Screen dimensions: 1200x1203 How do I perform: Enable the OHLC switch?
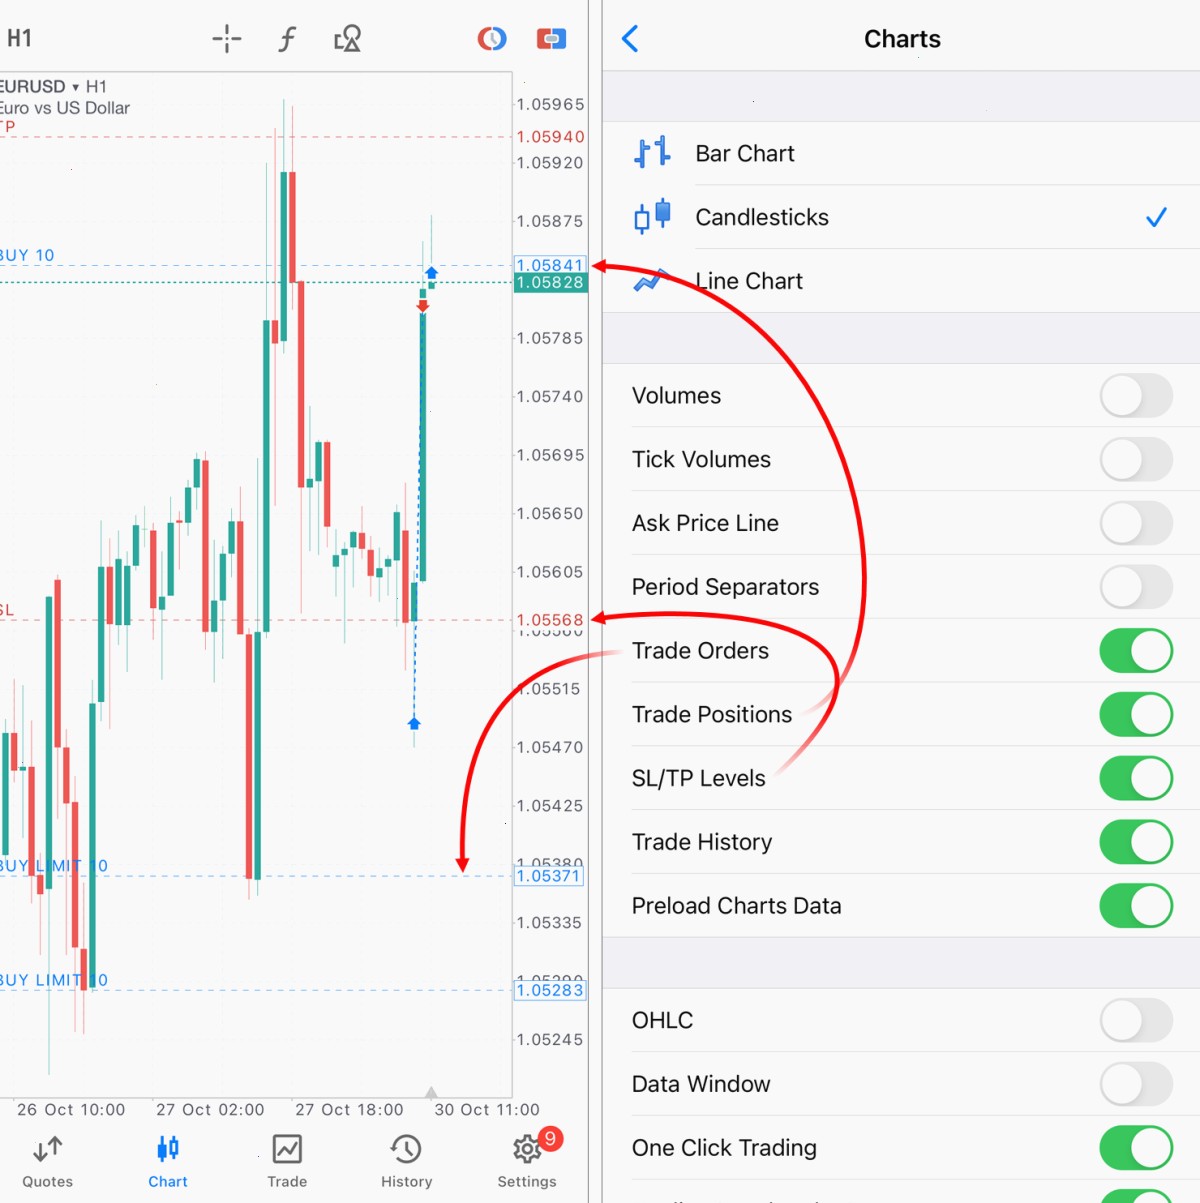pyautogui.click(x=1136, y=1021)
